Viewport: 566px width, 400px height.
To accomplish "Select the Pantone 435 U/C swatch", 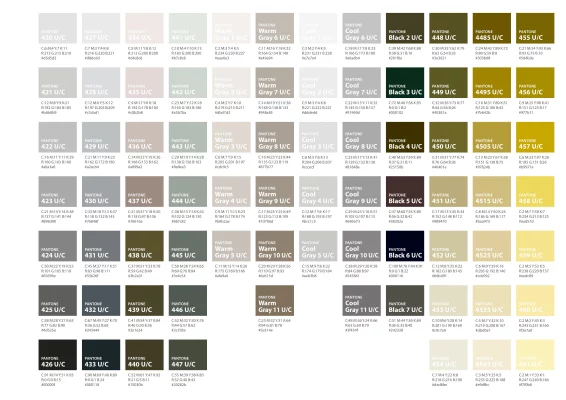I will 144,83.
